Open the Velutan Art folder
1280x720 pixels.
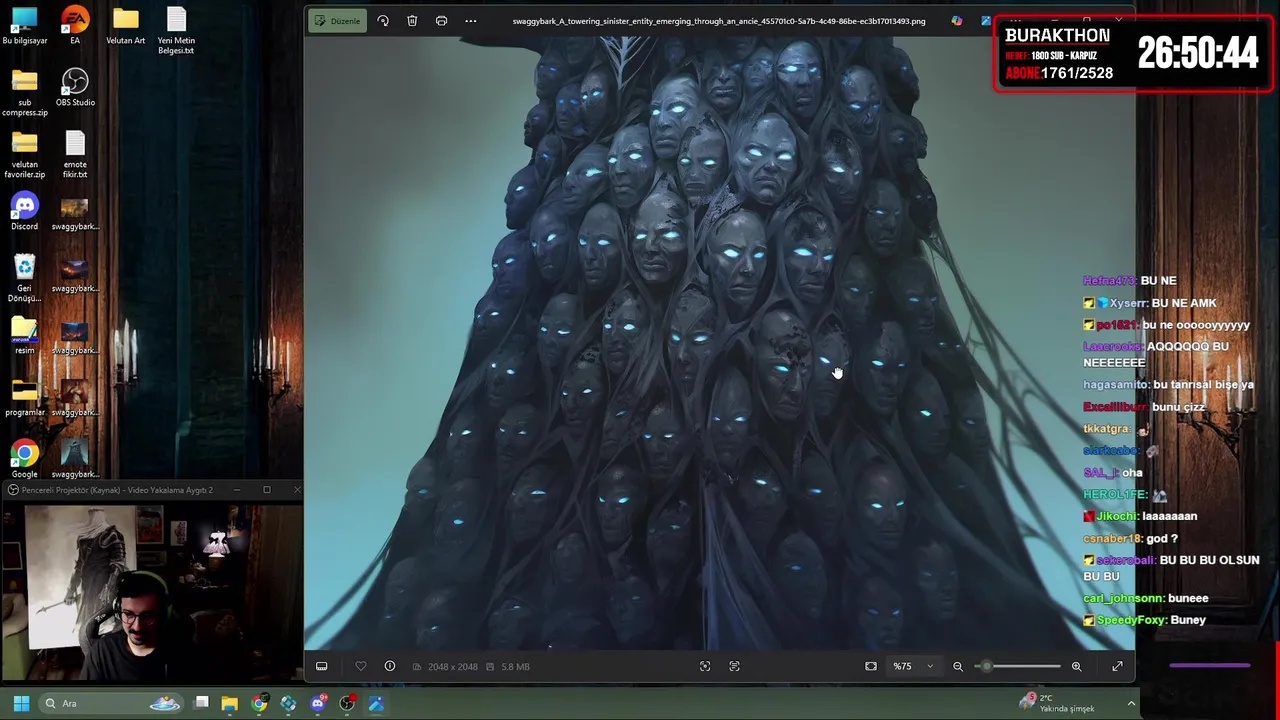125,26
